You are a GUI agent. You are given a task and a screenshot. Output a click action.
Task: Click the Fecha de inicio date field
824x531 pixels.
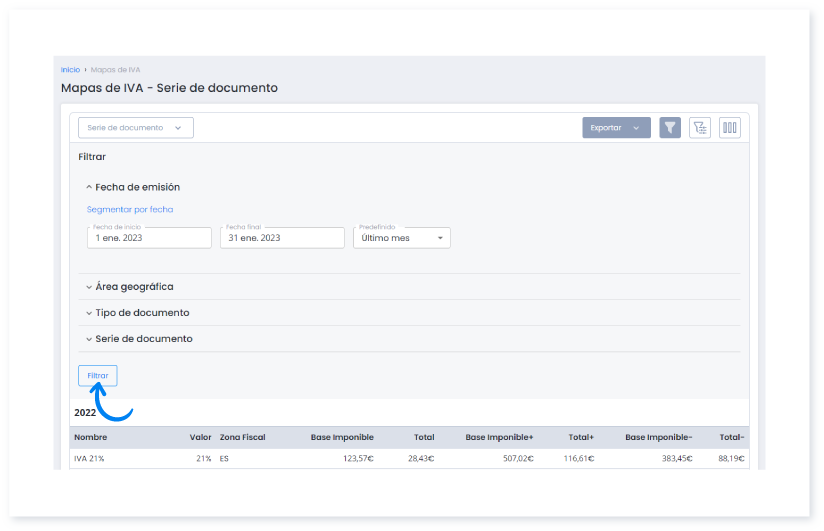(x=149, y=238)
